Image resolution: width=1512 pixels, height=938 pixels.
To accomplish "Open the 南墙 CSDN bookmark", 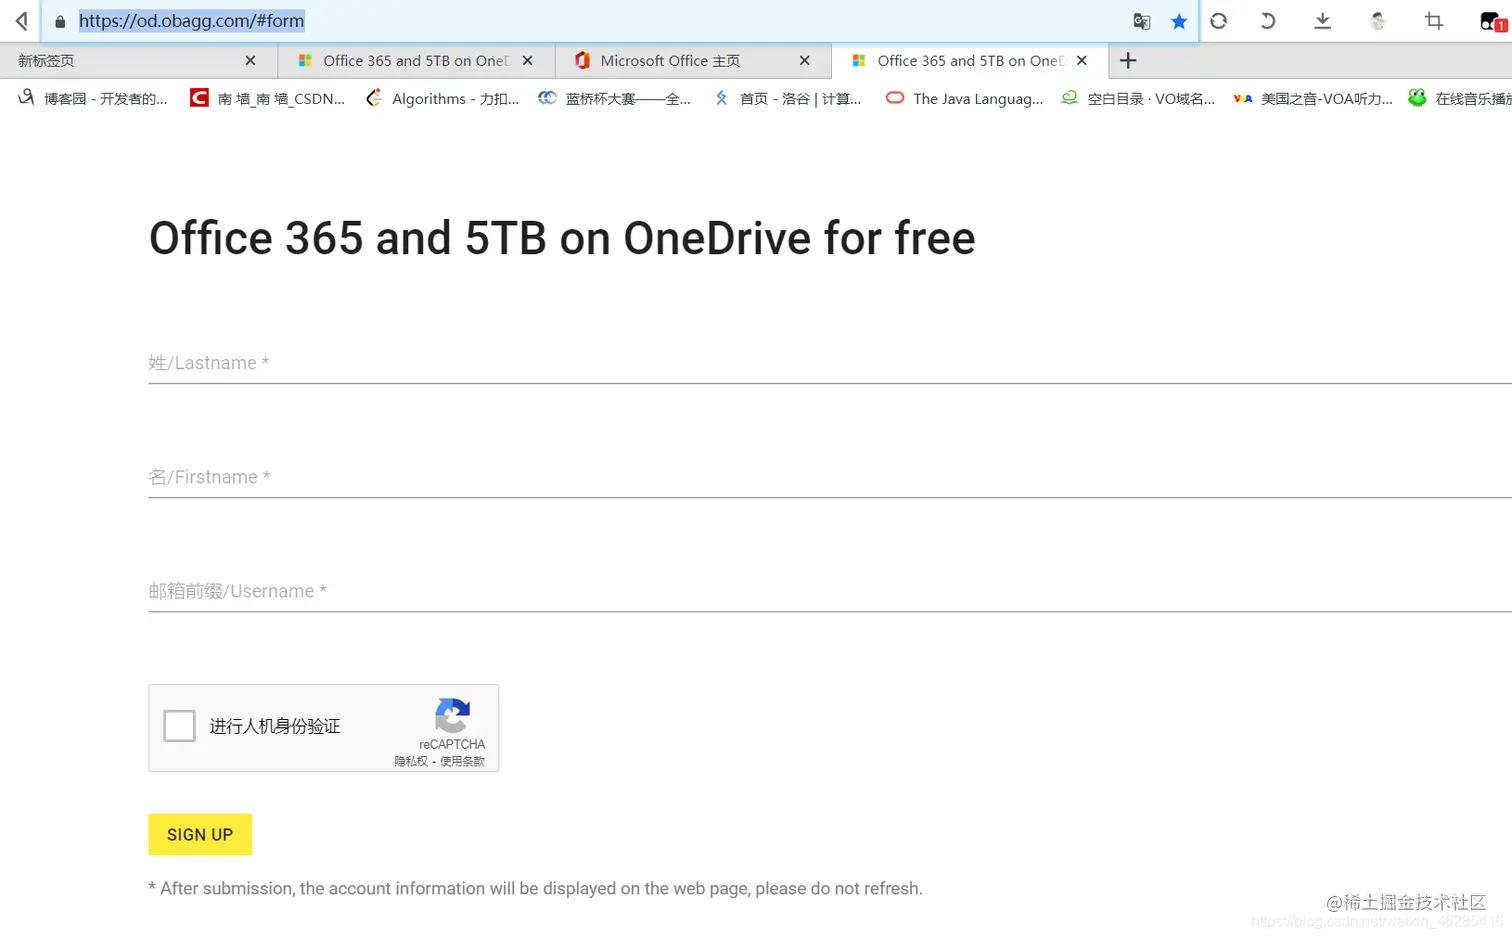I will [267, 98].
